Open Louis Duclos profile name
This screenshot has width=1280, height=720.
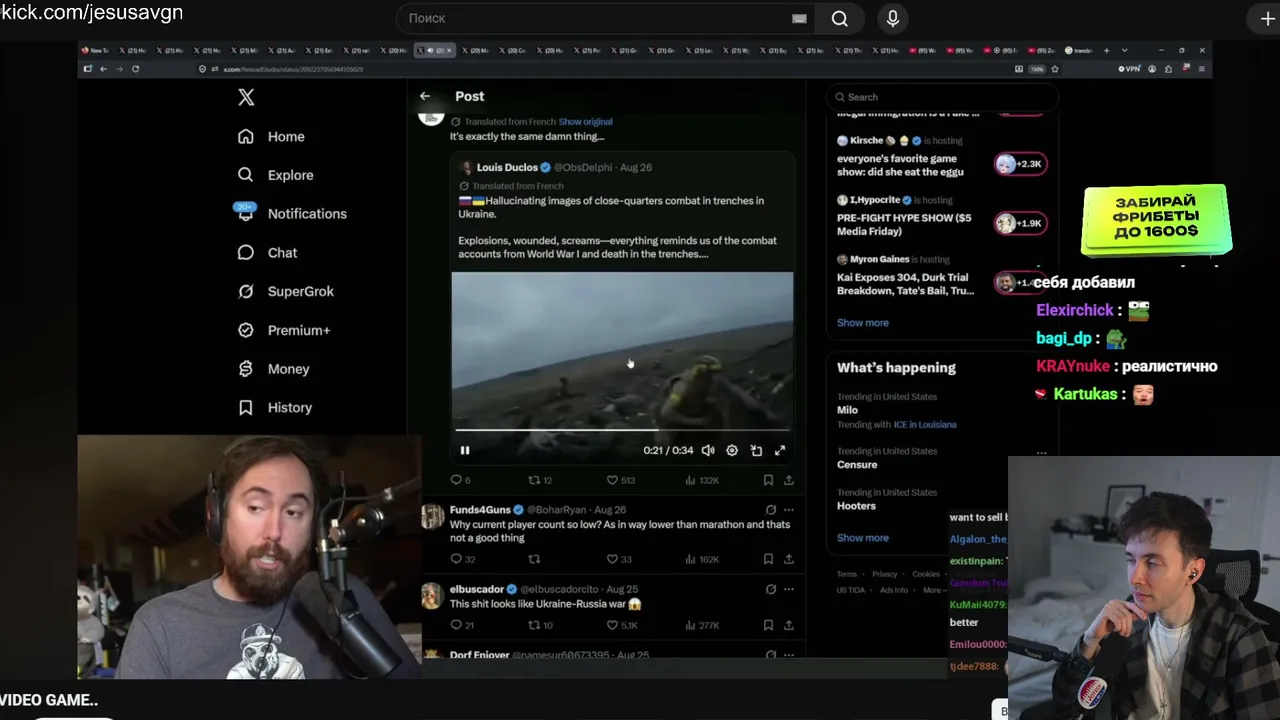click(507, 167)
